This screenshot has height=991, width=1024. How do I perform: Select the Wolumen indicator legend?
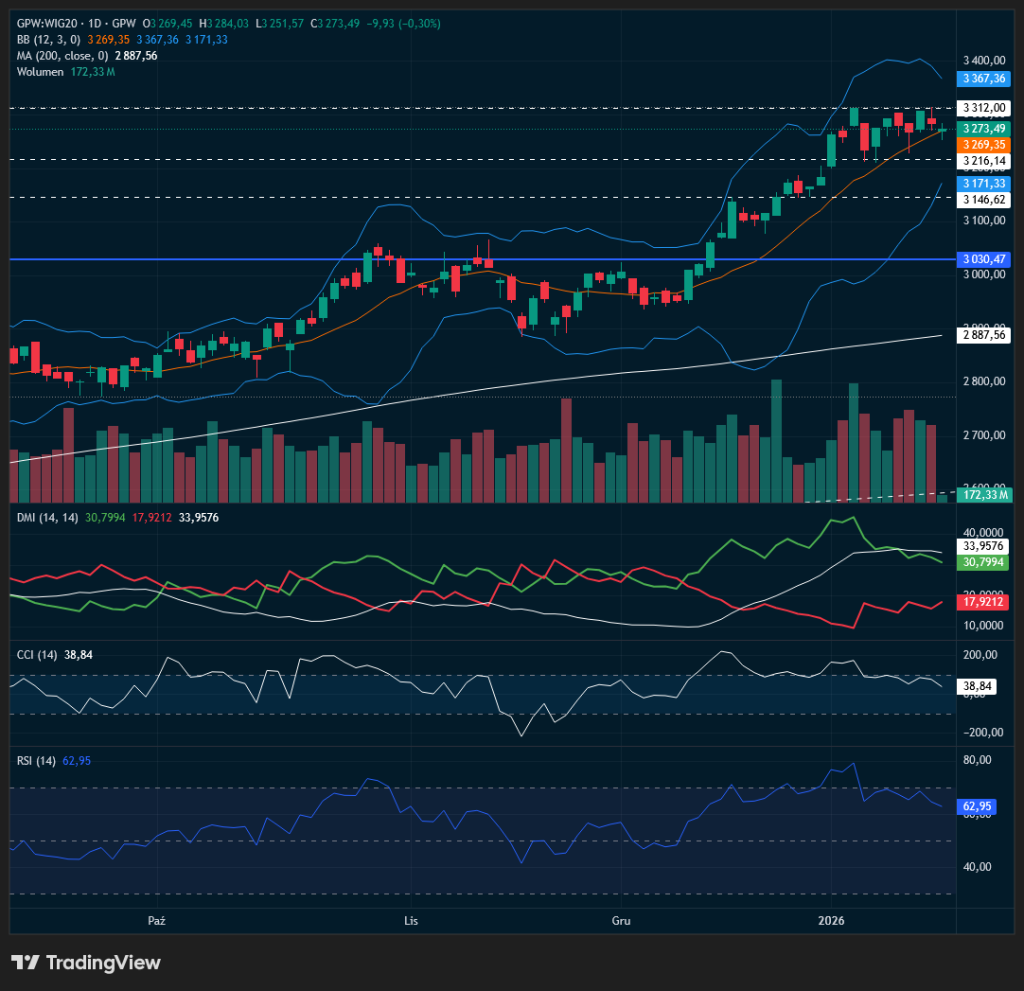[42, 71]
